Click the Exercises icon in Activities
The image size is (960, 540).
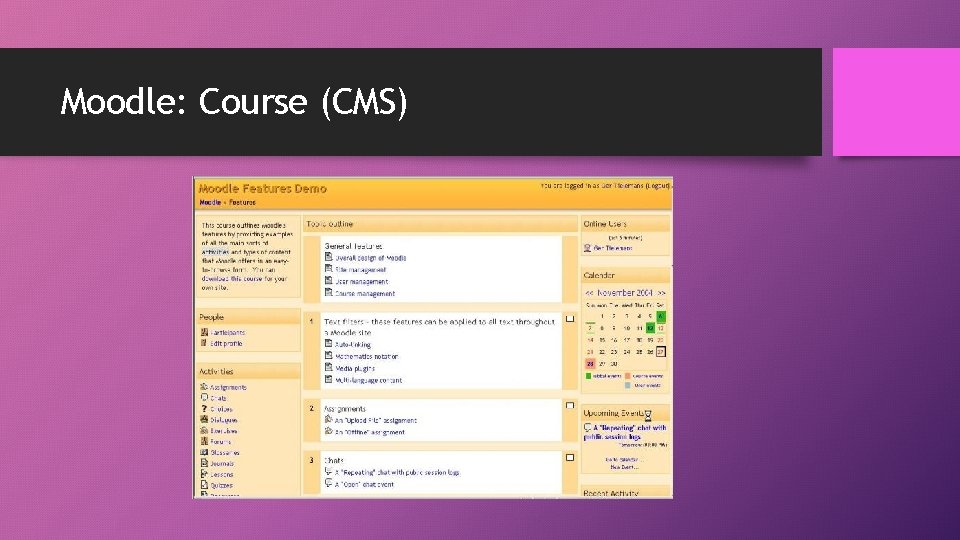point(204,430)
